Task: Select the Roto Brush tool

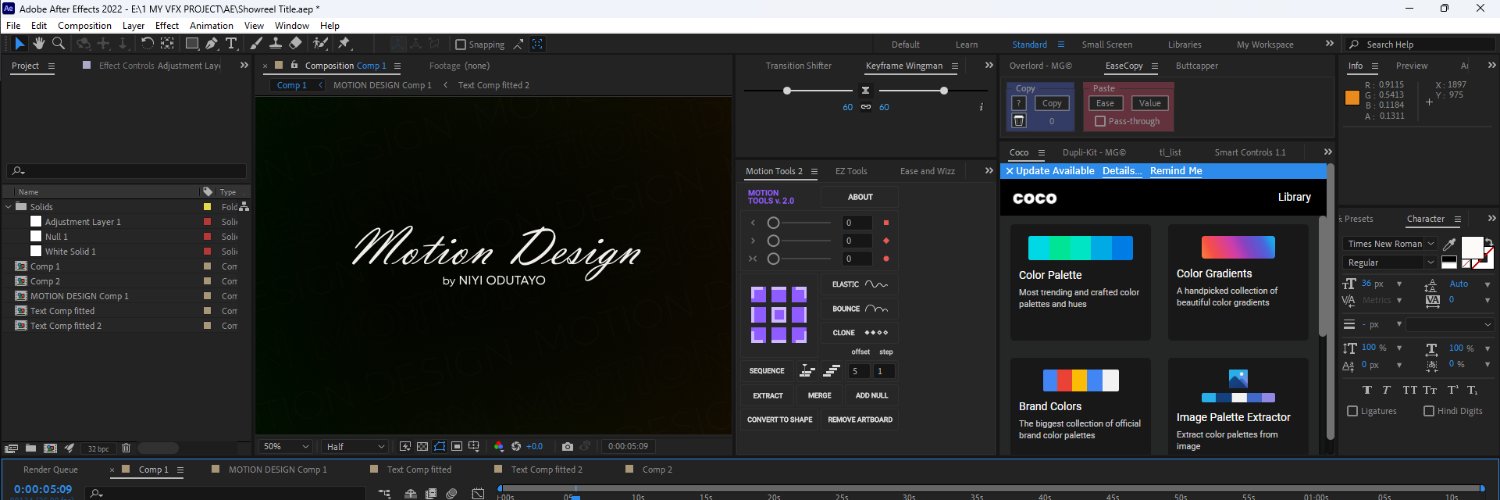Action: tap(321, 44)
